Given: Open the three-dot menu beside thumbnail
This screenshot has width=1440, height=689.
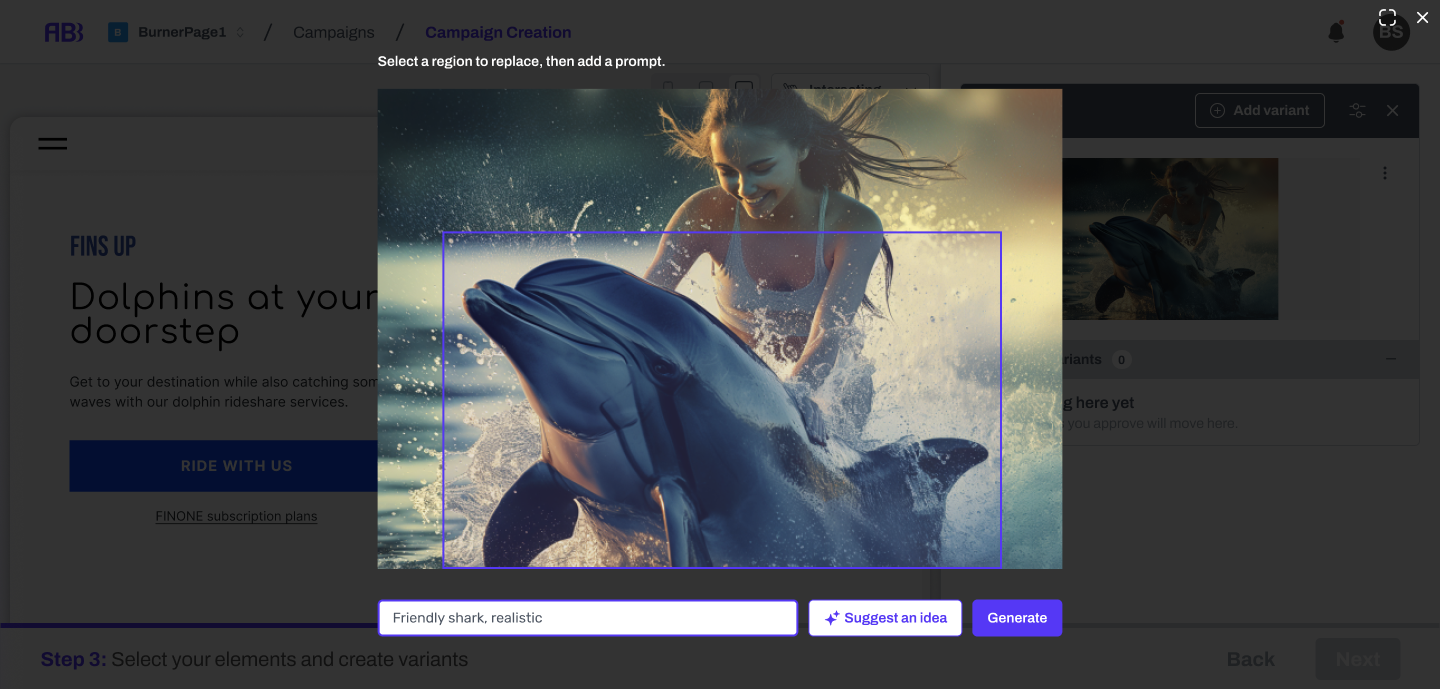Looking at the screenshot, I should 1385,173.
